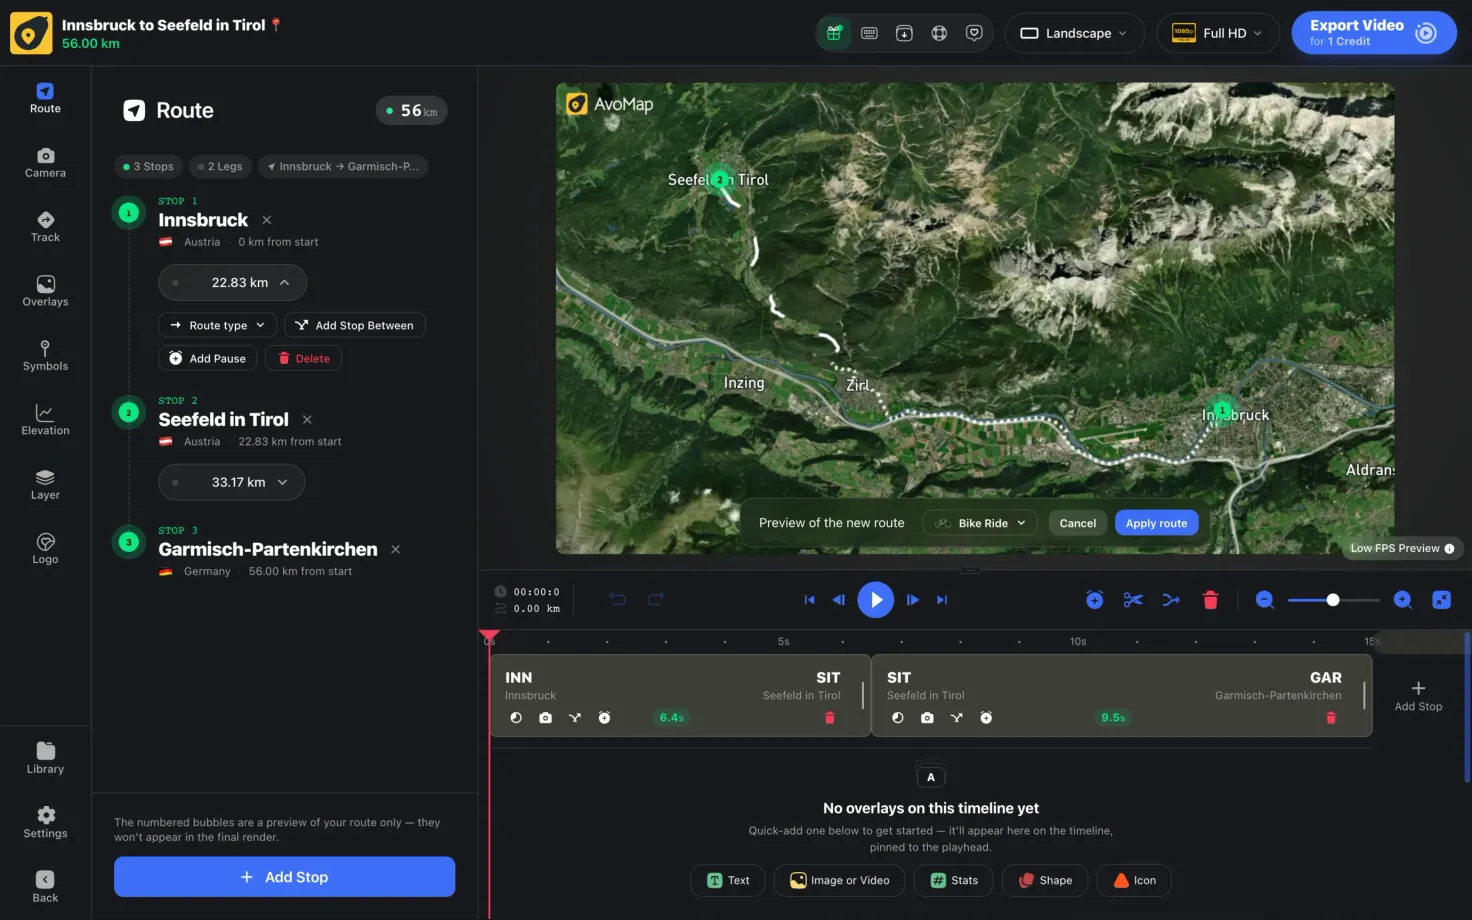
Task: Open the Camera sidebar tab
Action: tap(45, 163)
